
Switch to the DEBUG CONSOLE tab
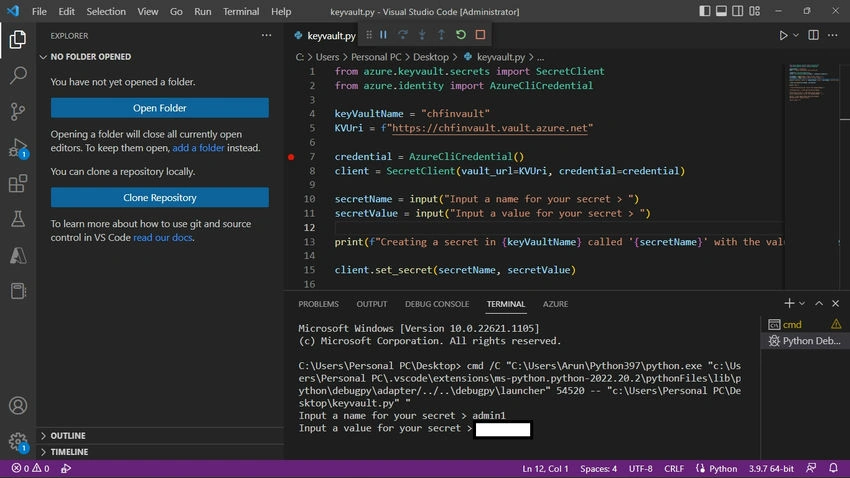click(437, 304)
